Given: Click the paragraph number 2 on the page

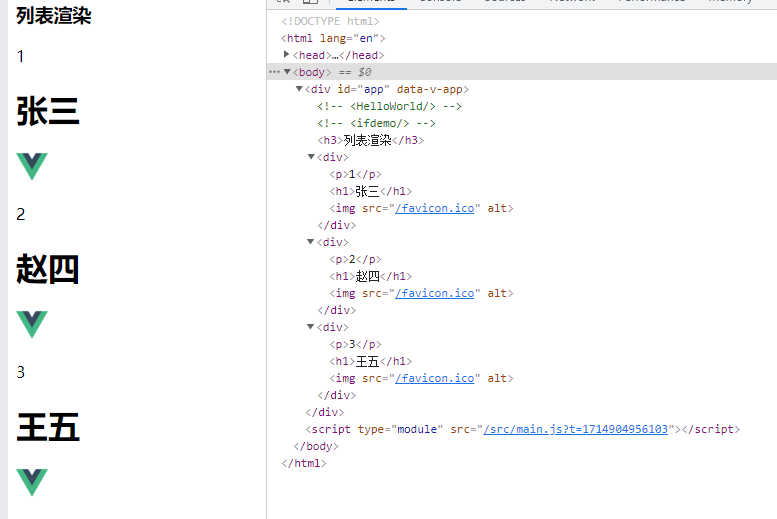Looking at the screenshot, I should (x=20, y=214).
